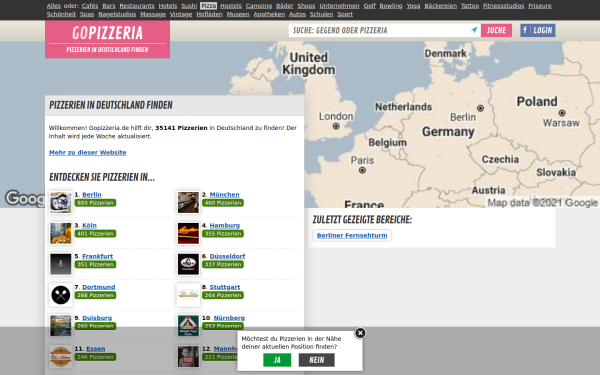Decline with the Nein button
This screenshot has width=600, height=375.
[x=316, y=360]
